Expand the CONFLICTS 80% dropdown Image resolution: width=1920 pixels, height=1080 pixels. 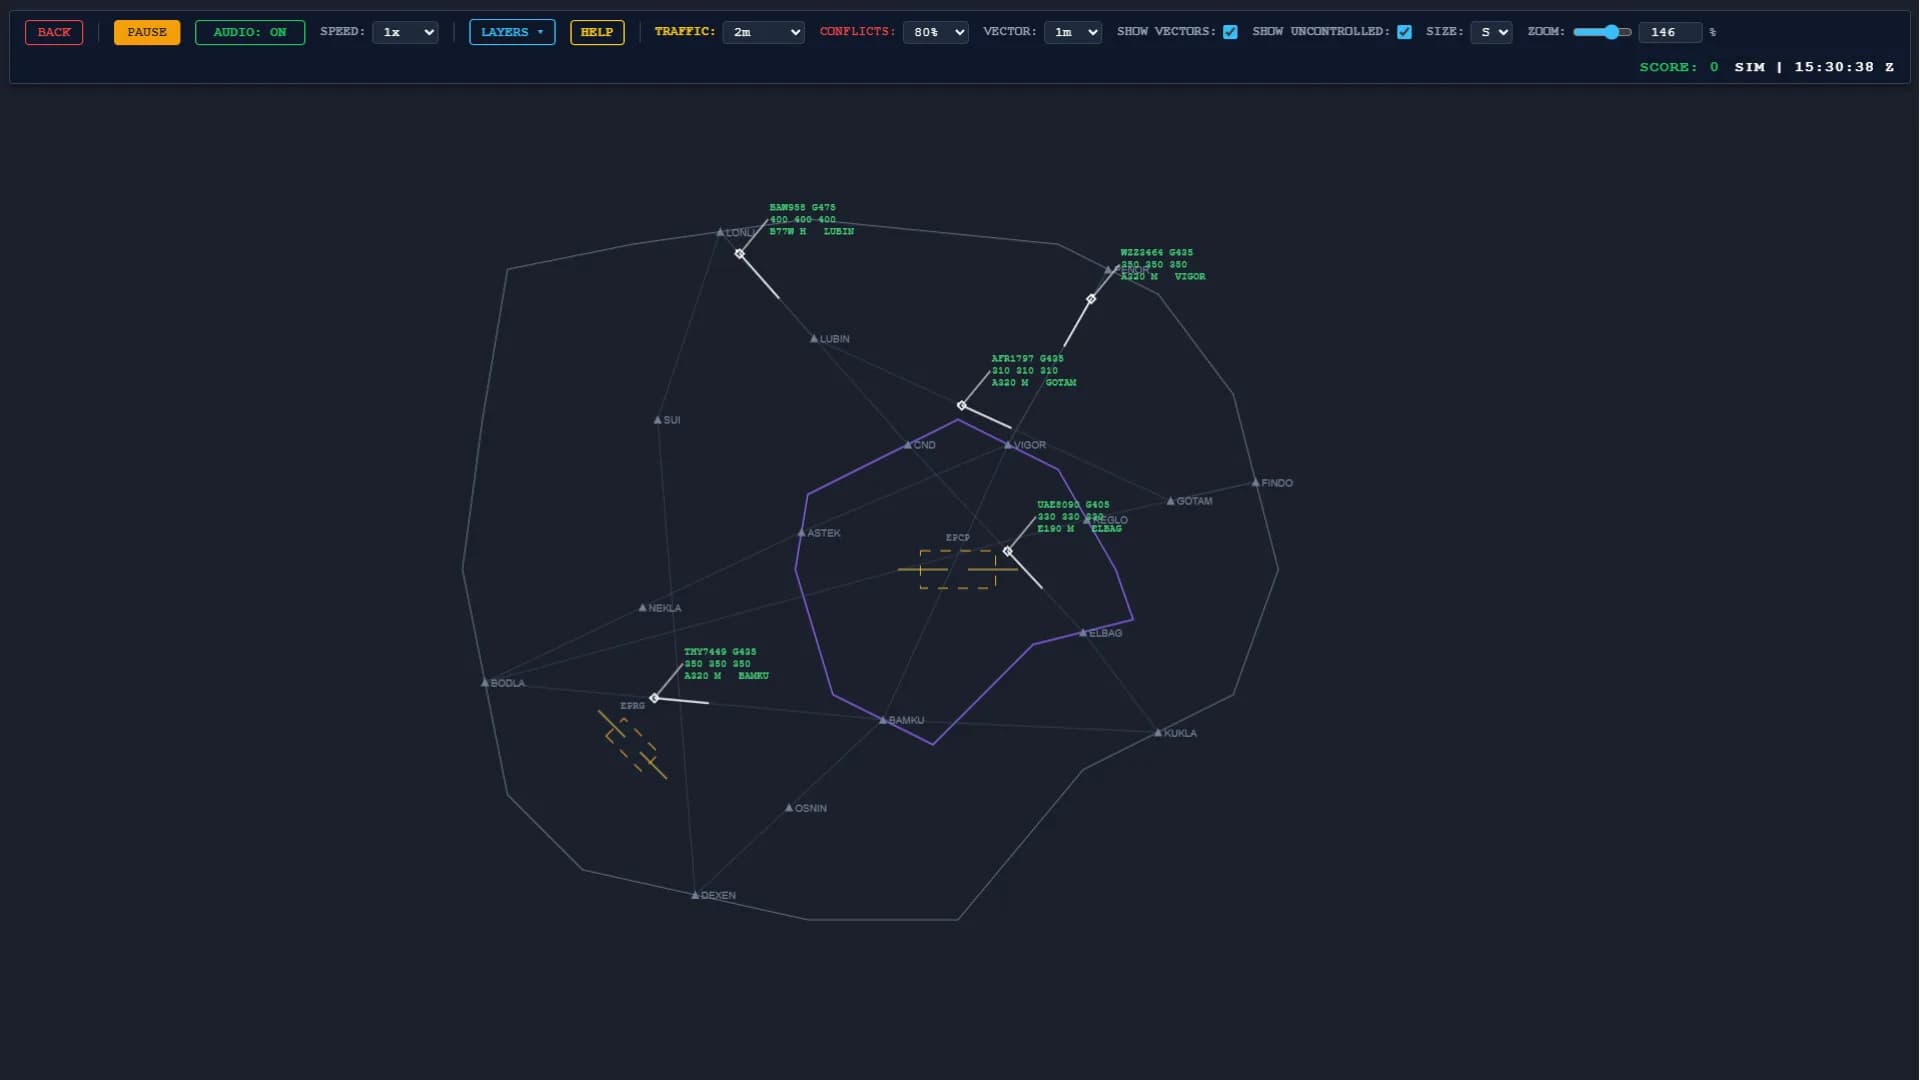coord(935,32)
